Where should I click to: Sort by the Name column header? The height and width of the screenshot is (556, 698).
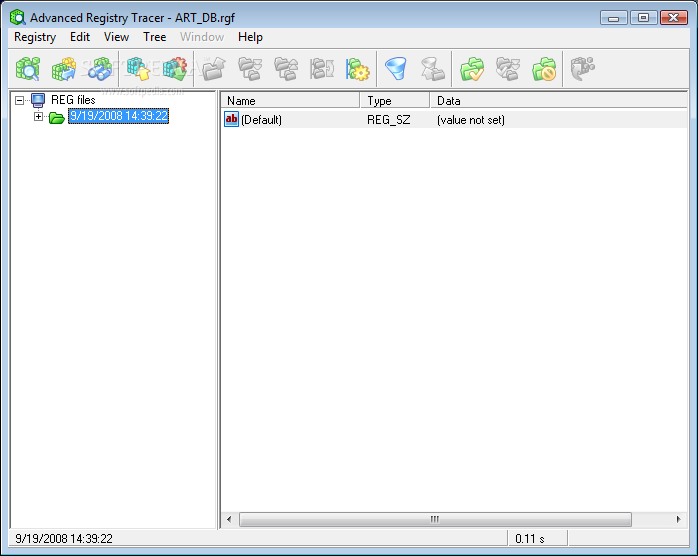290,101
